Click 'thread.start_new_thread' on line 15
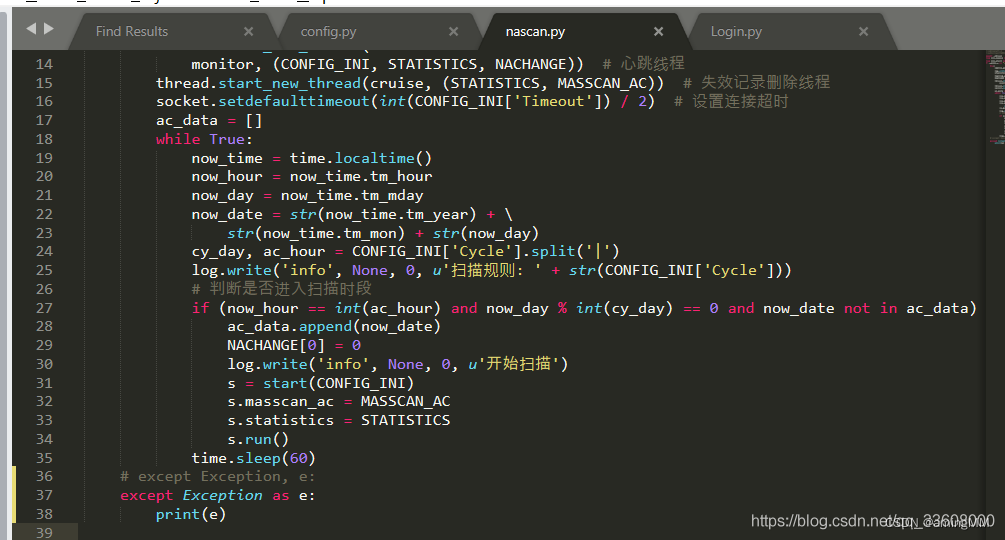 [x=258, y=83]
